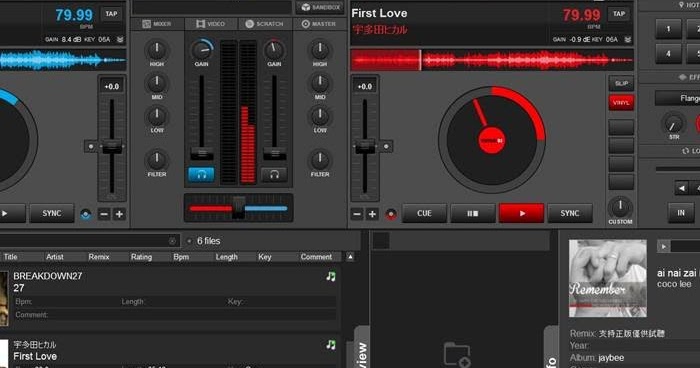700x368 pixels.
Task: Click the right channel LOW EQ knob
Action: [320, 117]
